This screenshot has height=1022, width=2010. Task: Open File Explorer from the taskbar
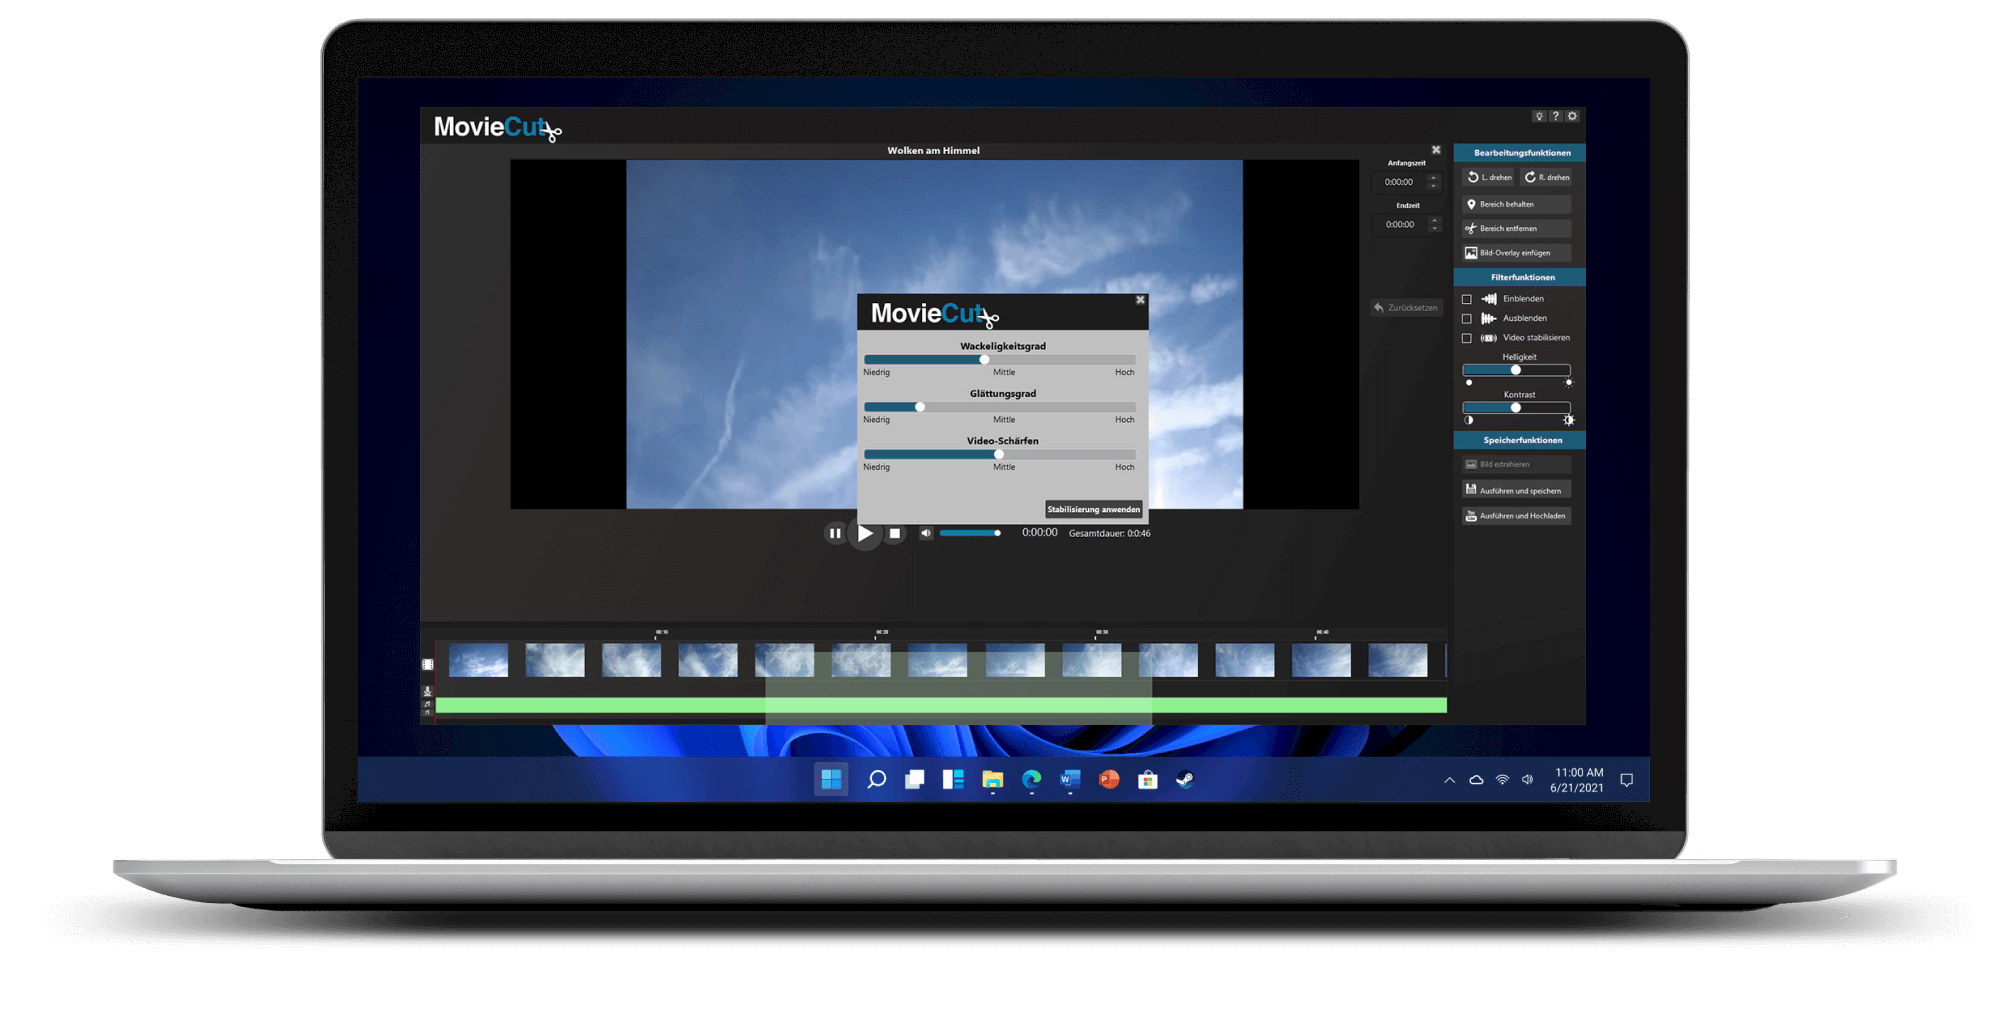point(992,779)
